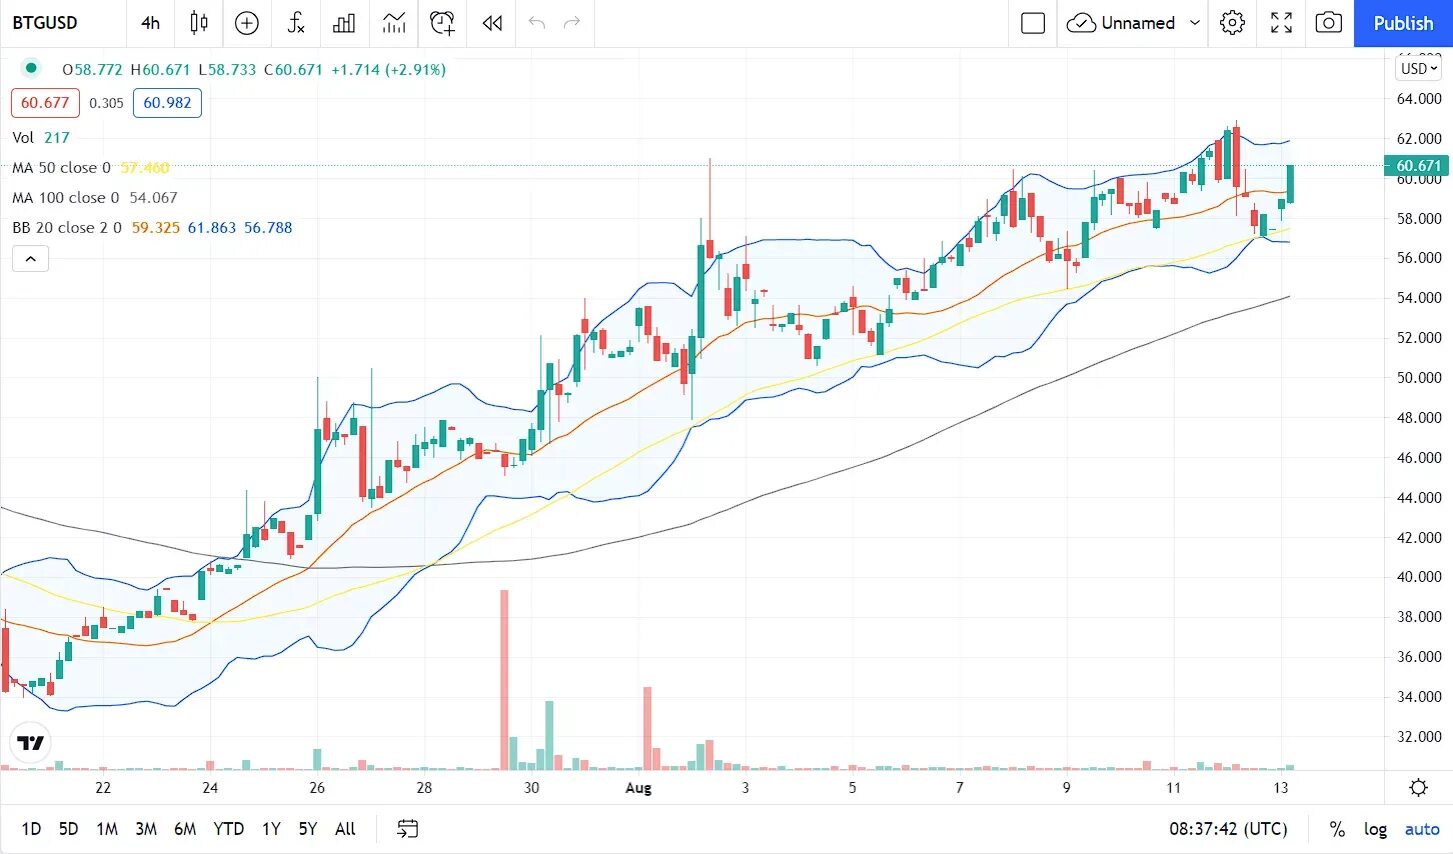The image size is (1453, 854).
Task: Open chart settings gear in top toolbar
Action: [x=1233, y=23]
